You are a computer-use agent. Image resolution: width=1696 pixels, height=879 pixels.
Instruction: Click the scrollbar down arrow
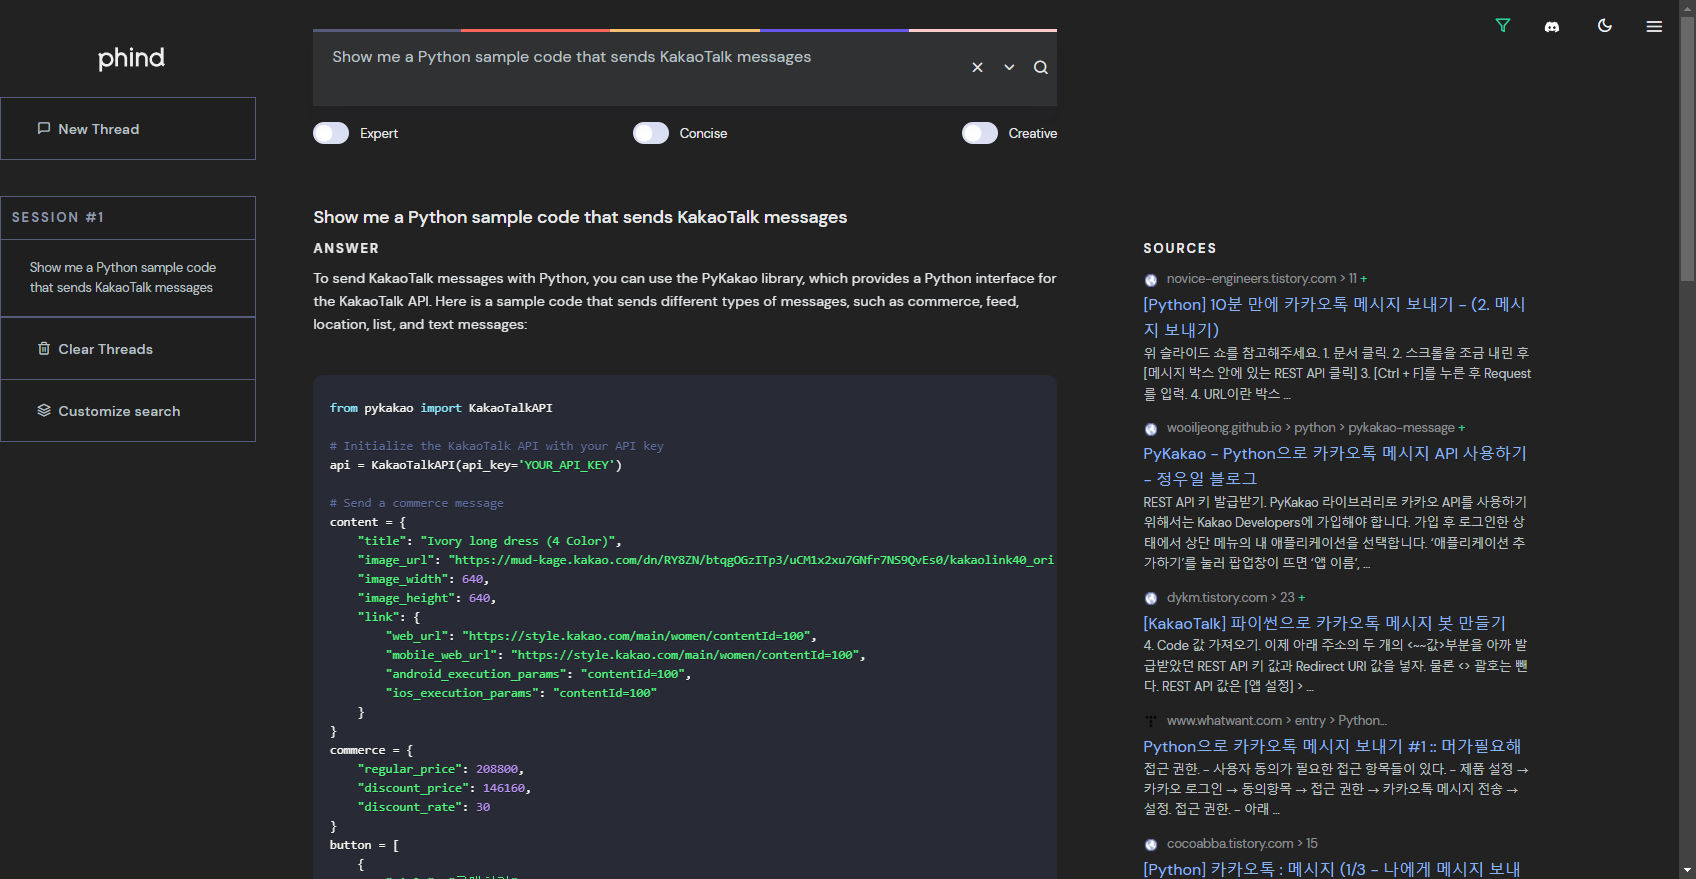(1688, 871)
